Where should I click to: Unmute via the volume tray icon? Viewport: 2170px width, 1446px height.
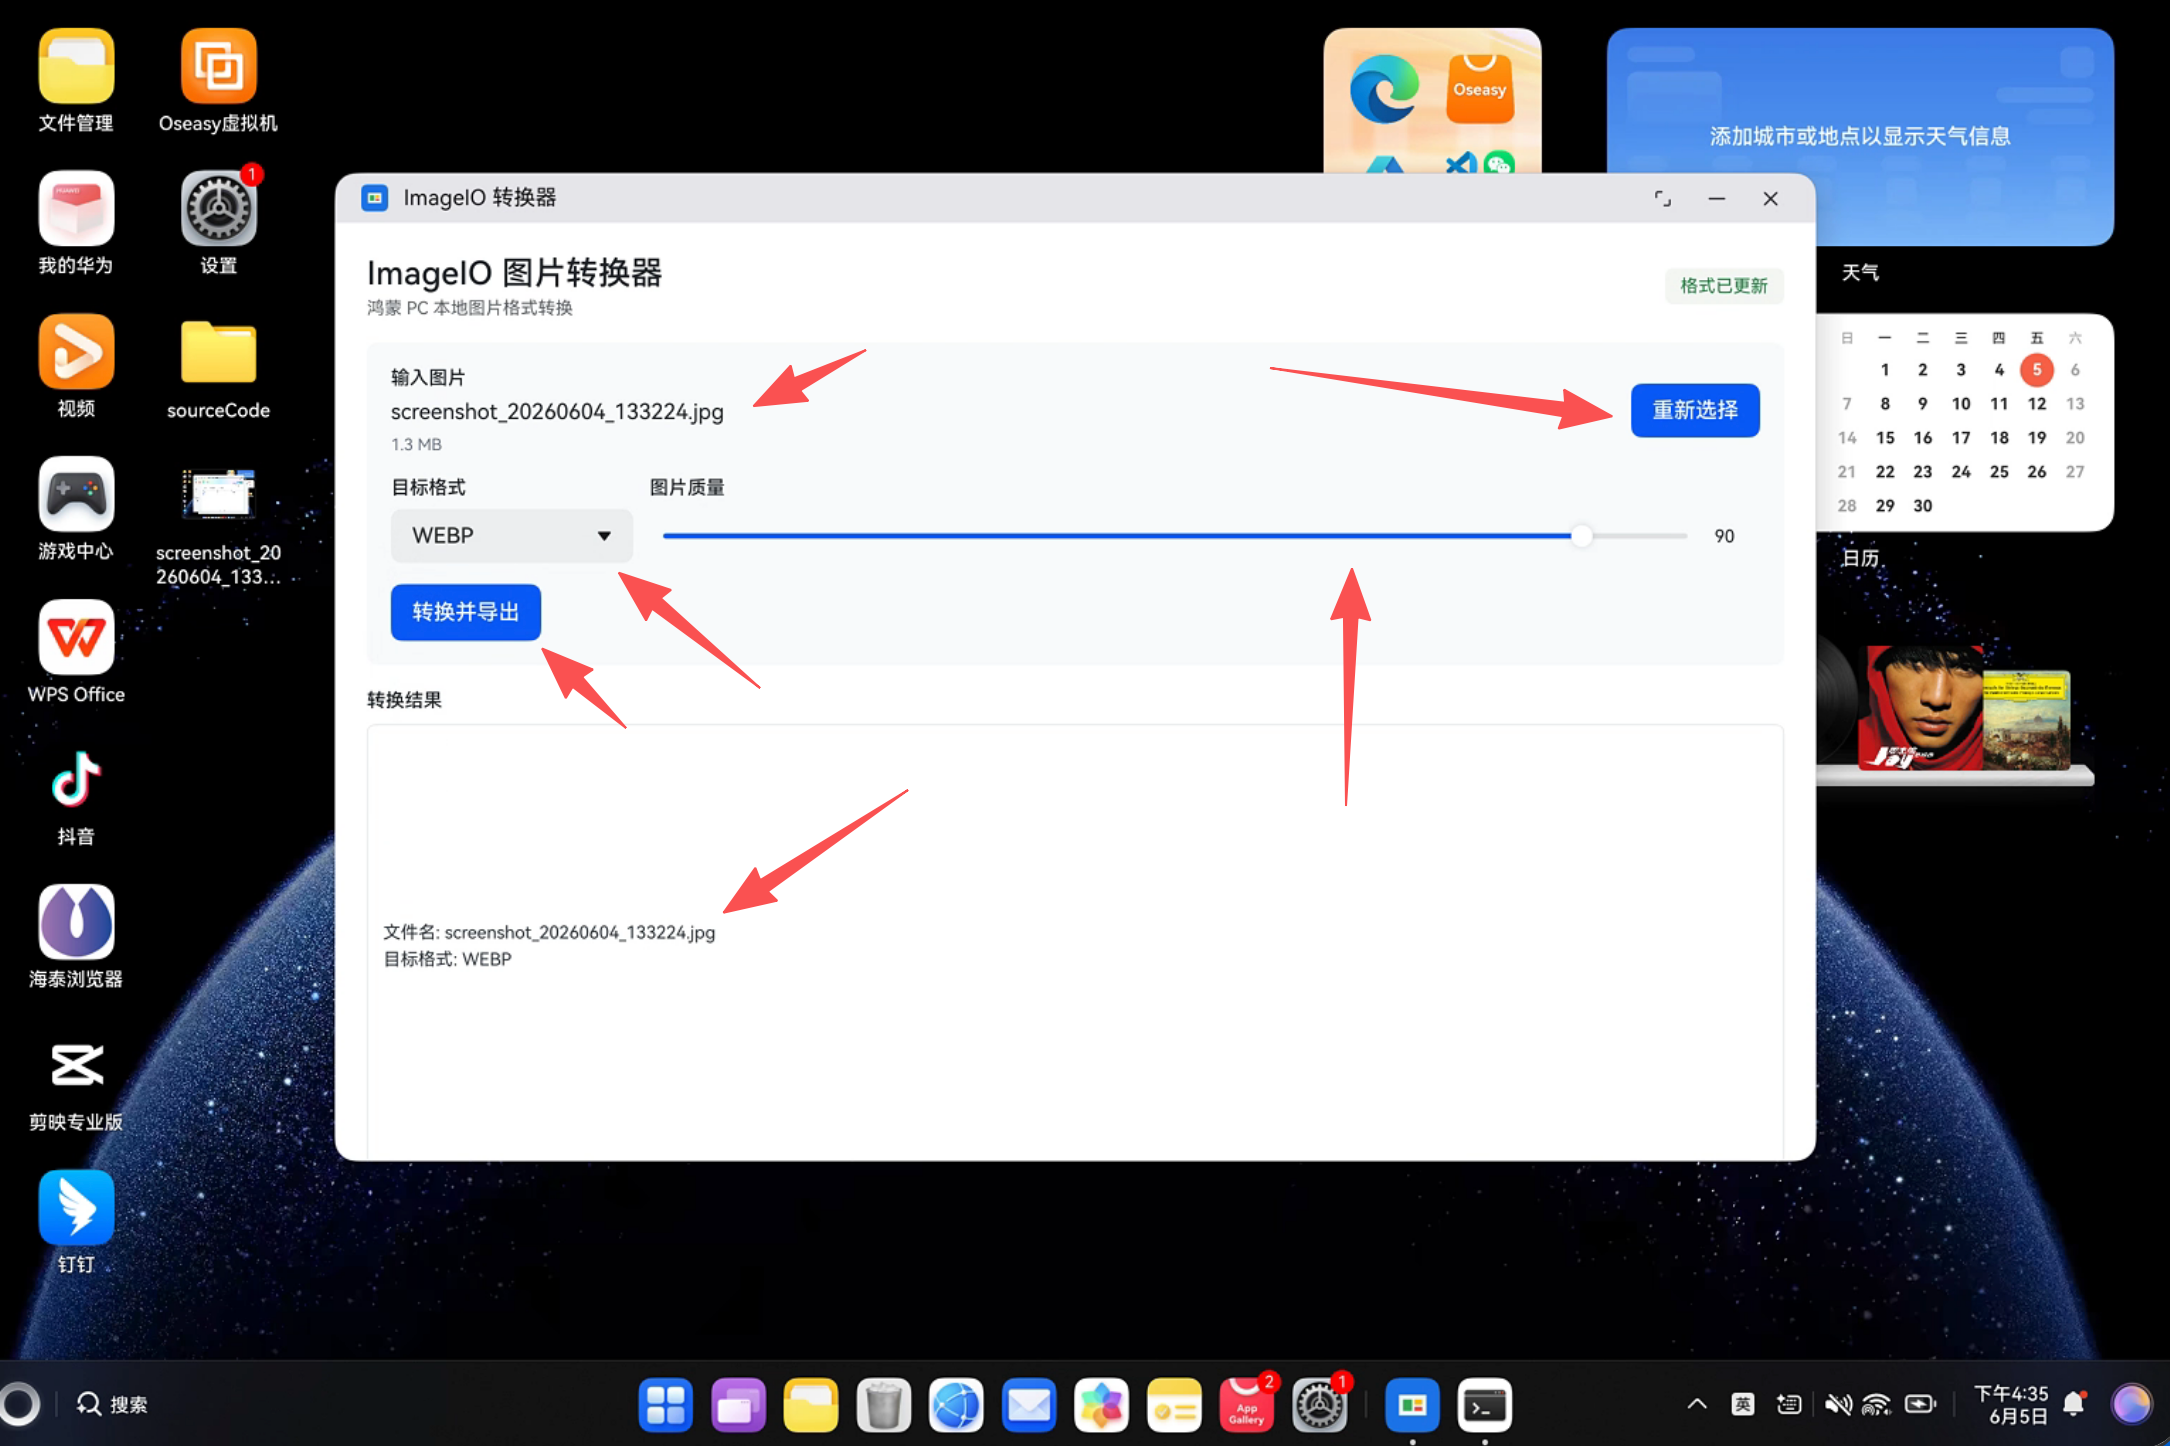(1838, 1404)
